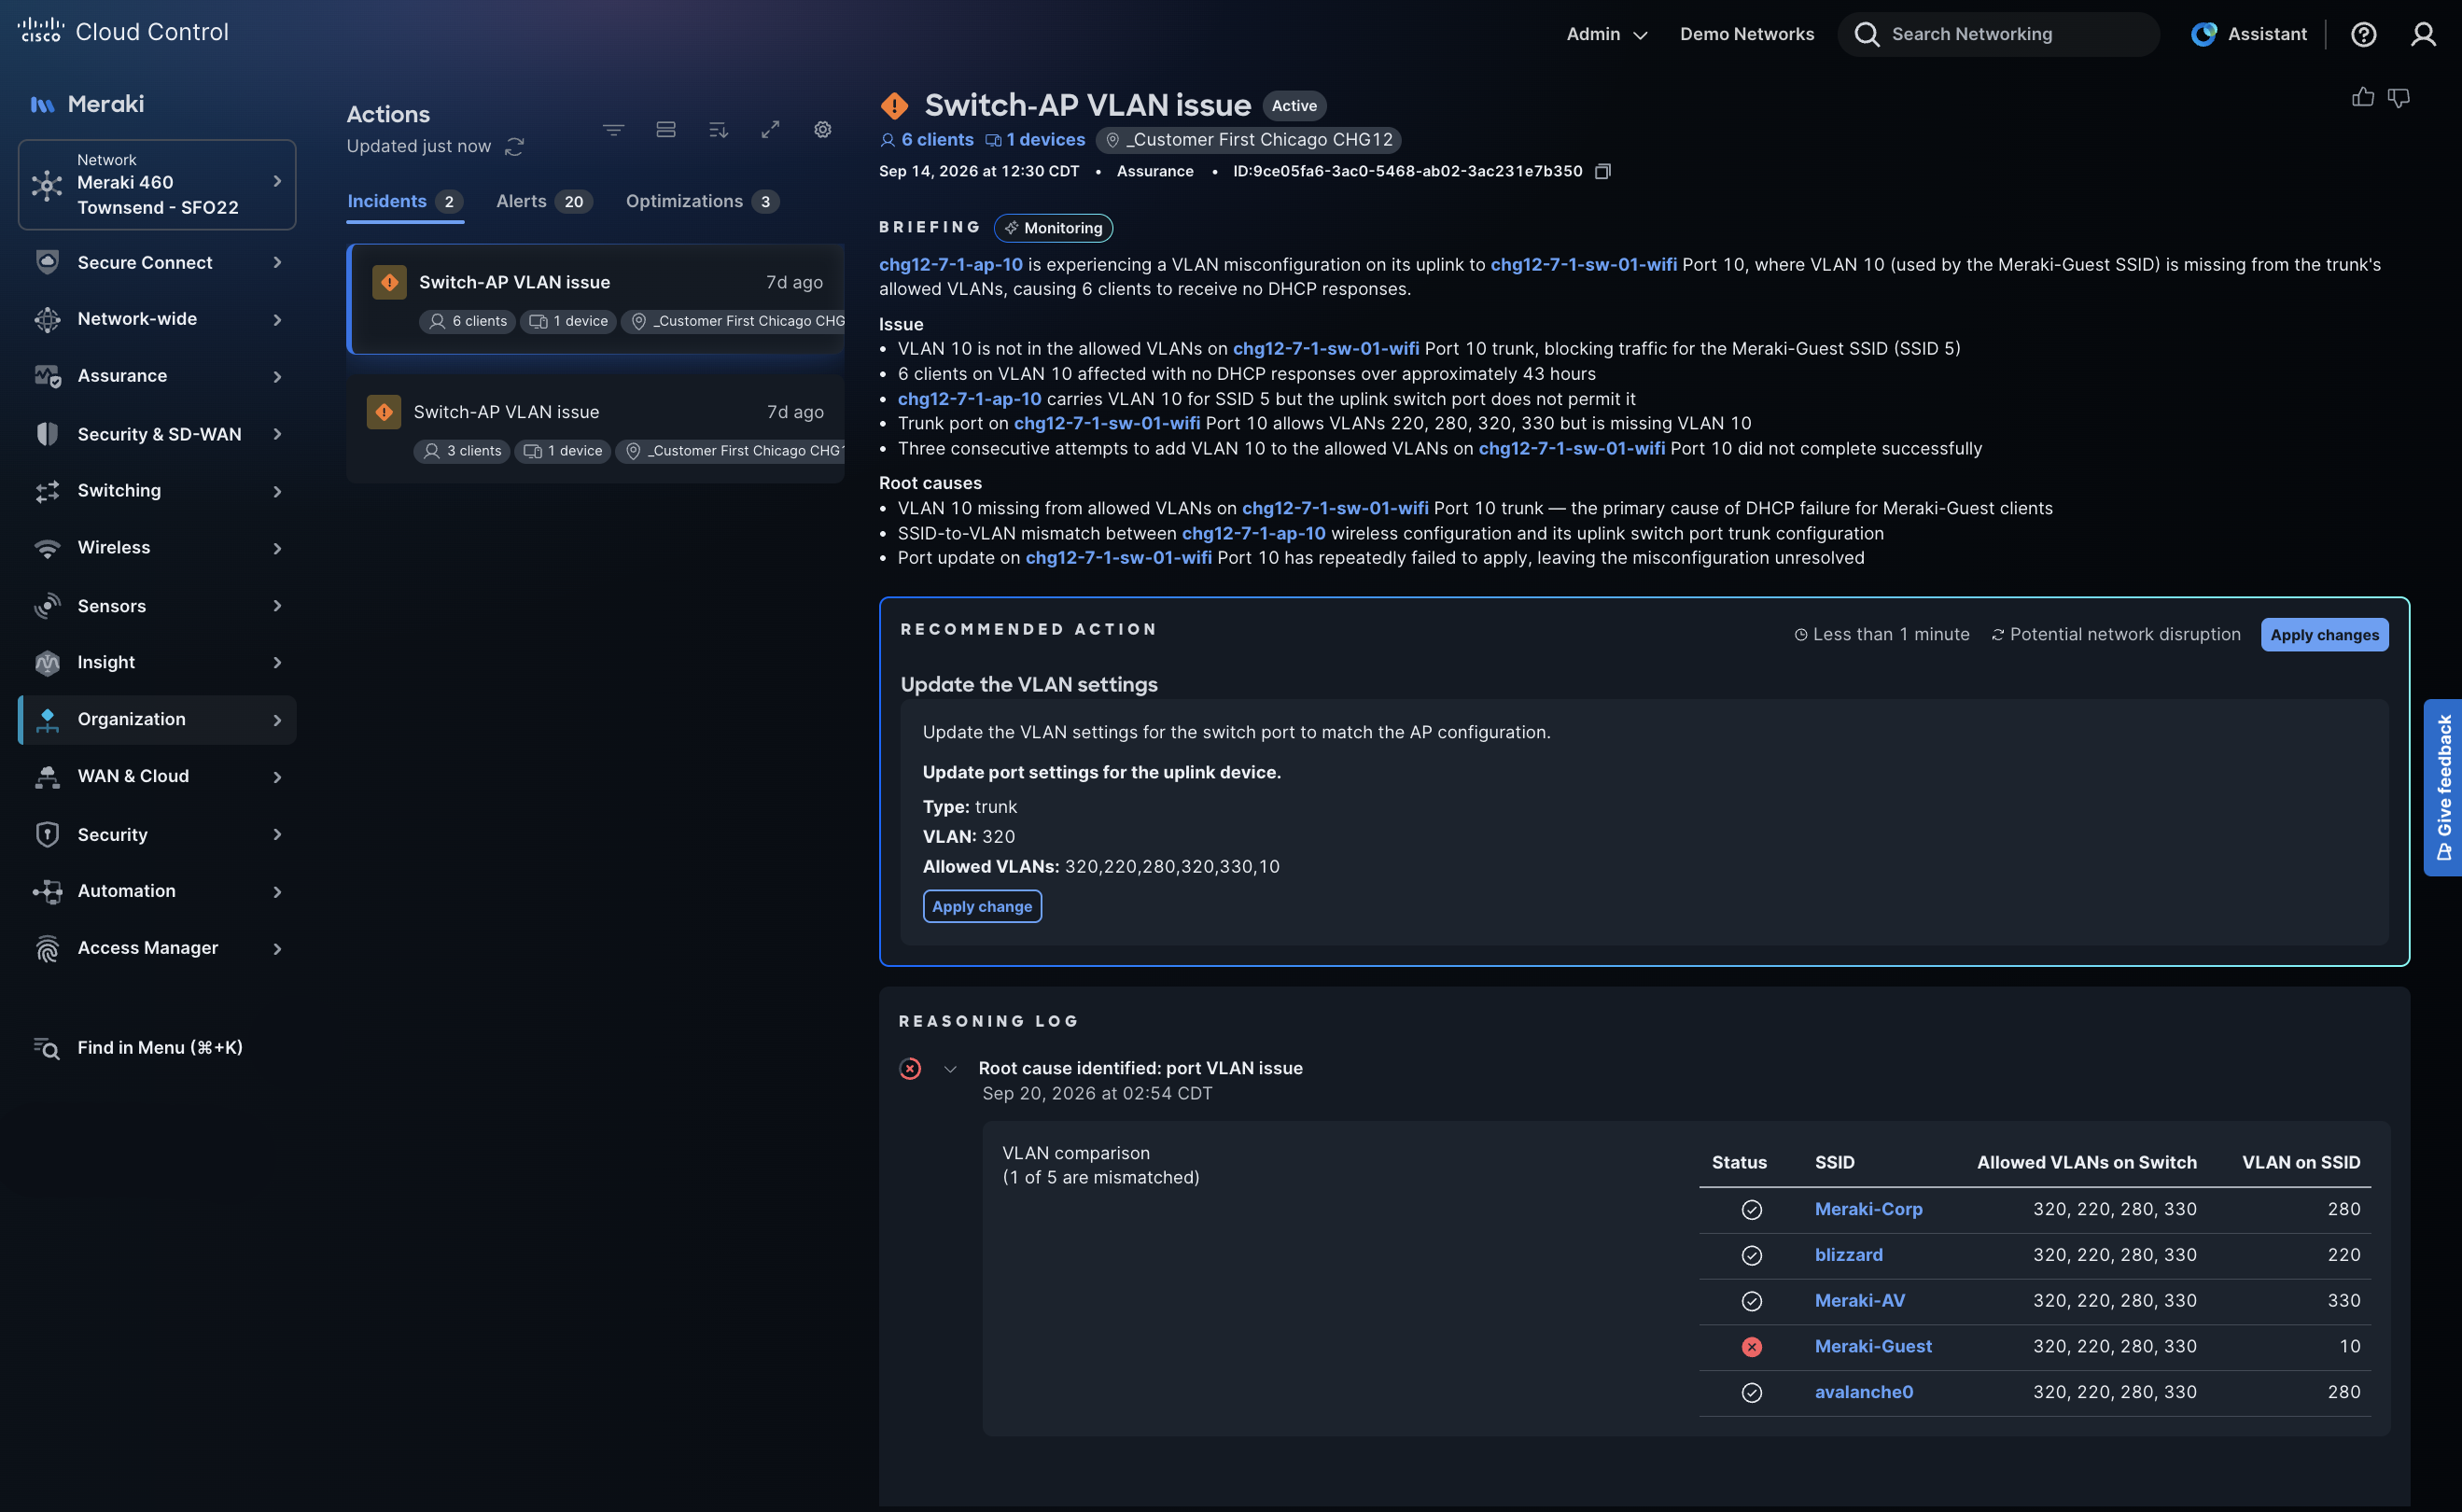The height and width of the screenshot is (1512, 2462).
Task: Open the 1 devices link under incident title
Action: [x=1035, y=140]
